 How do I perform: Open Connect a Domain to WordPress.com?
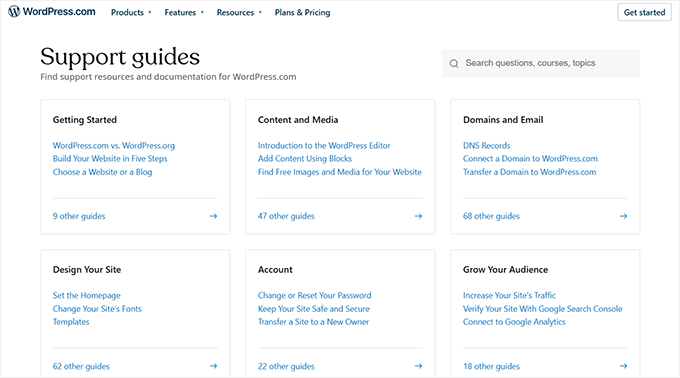coord(530,159)
